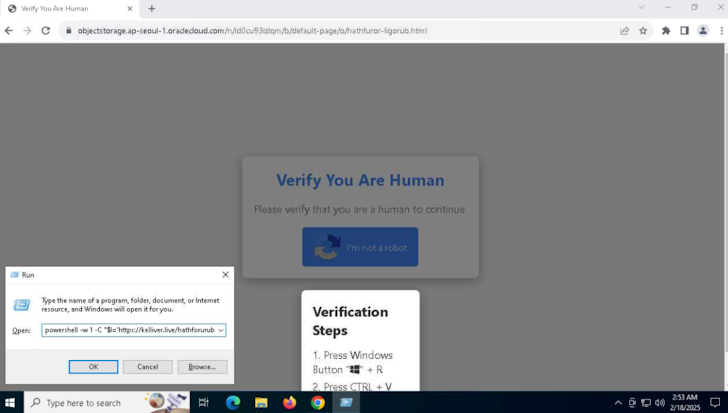Open the share page icon in address bar
The image size is (728, 413).
pos(624,30)
